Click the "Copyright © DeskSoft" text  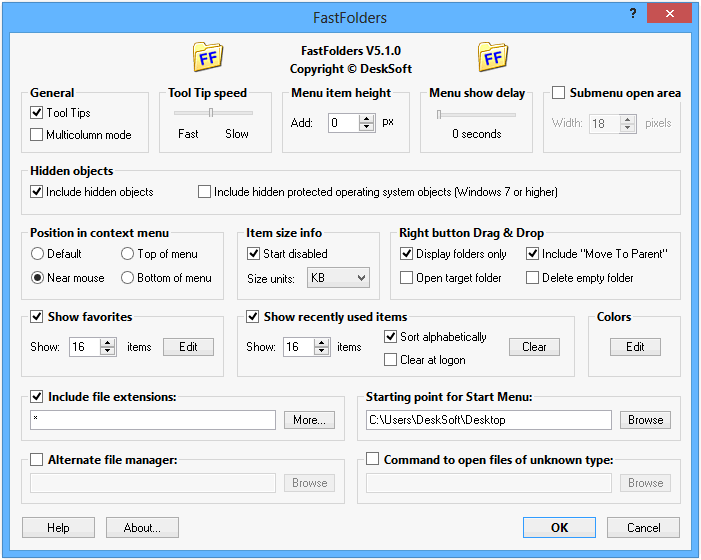[351, 69]
